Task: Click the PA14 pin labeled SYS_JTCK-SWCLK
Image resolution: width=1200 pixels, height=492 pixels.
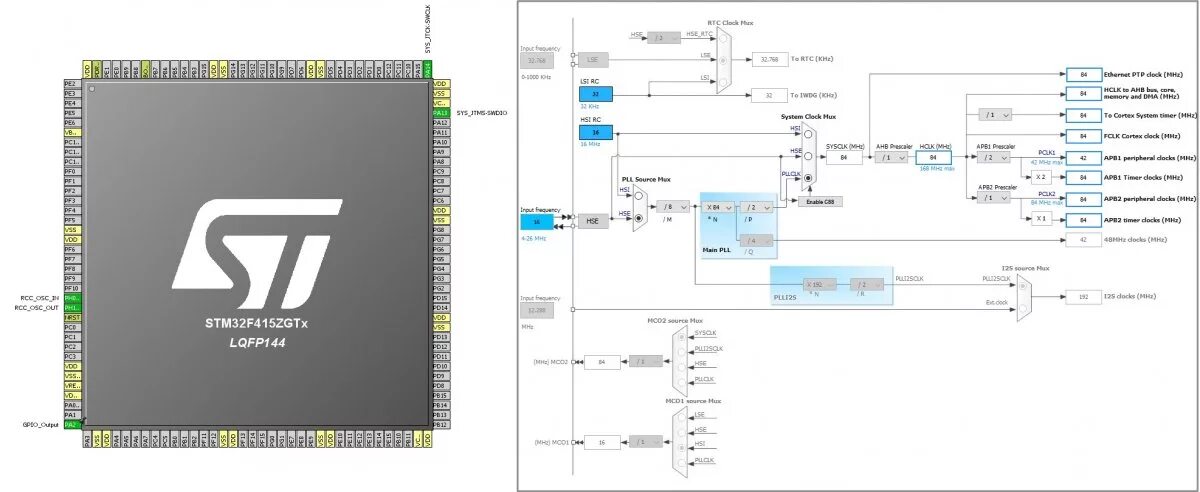Action: point(428,70)
